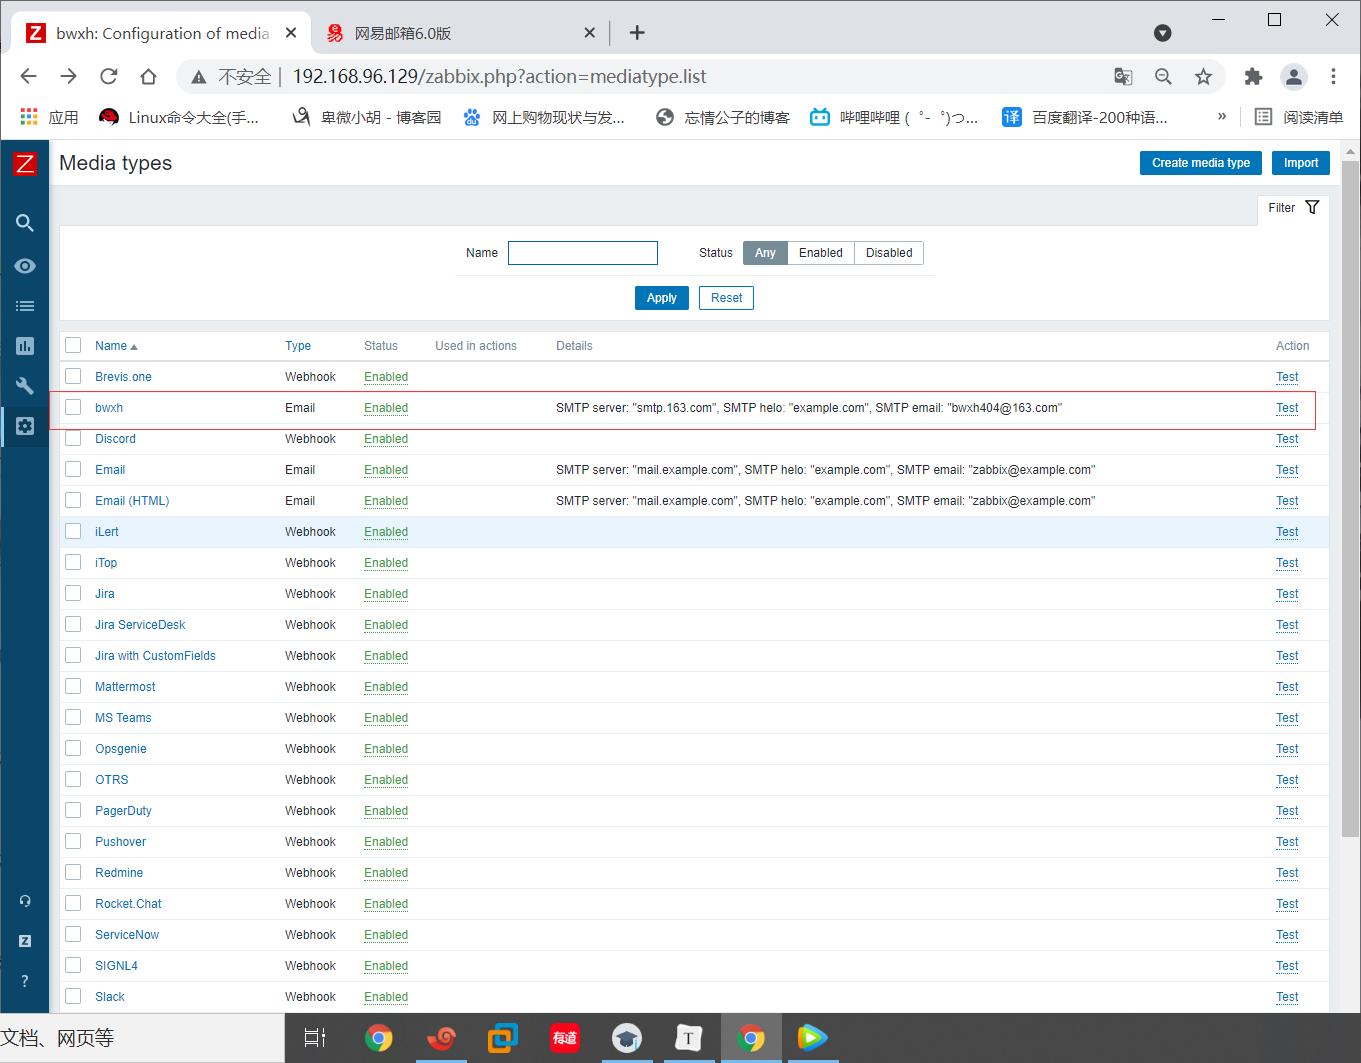Tick checkbox for iLert row
1361x1063 pixels.
73,531
